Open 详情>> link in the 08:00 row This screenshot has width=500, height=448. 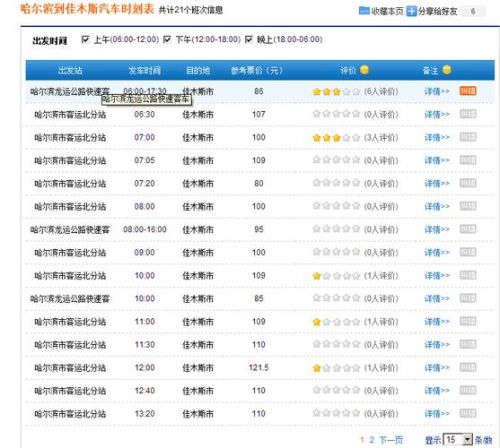coord(437,206)
